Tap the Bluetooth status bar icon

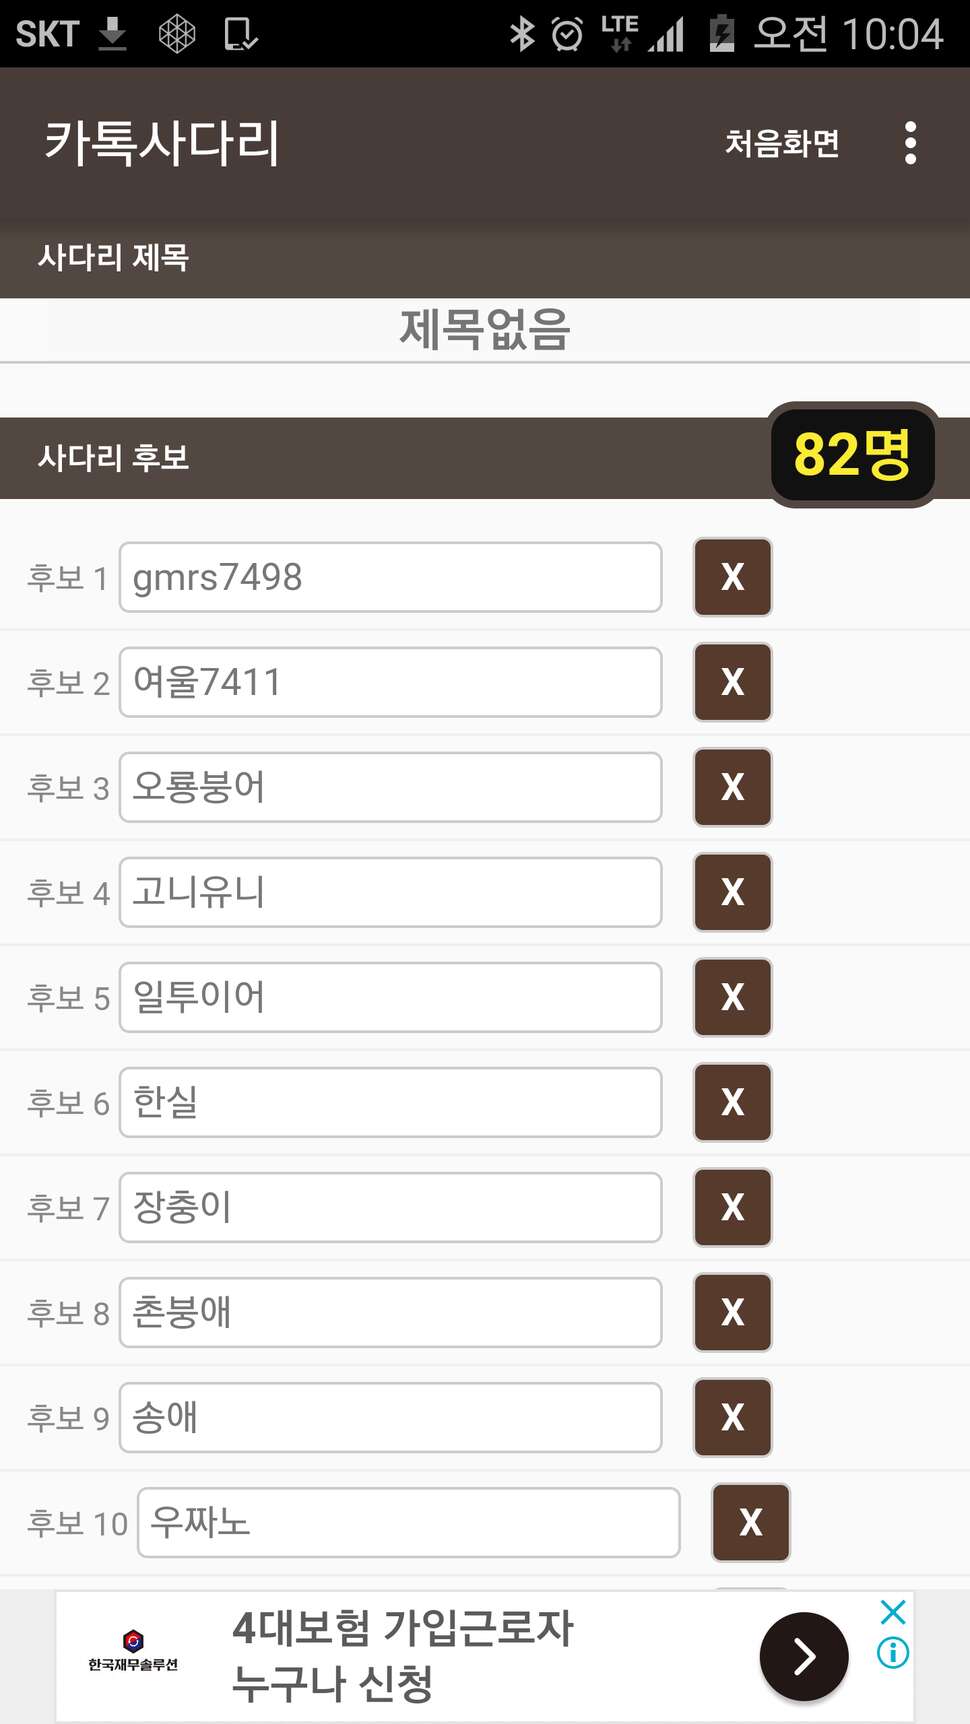(x=522, y=34)
